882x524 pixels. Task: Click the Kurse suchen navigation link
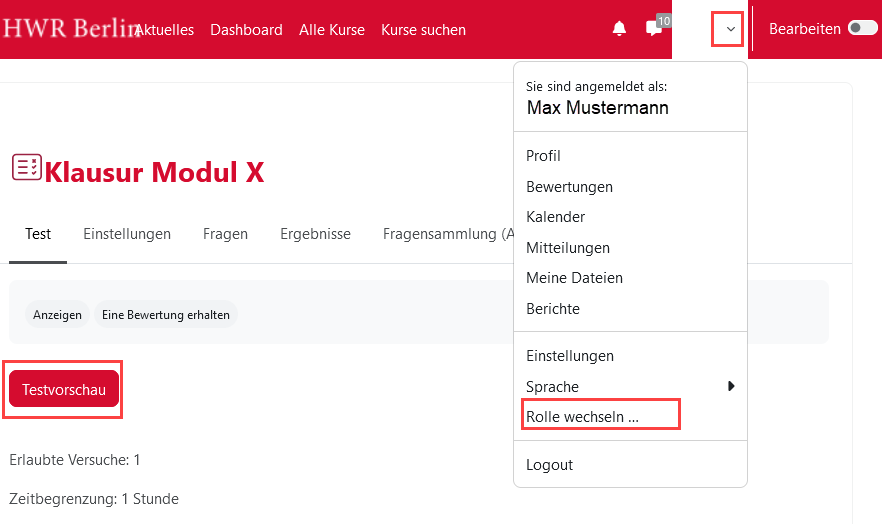pyautogui.click(x=423, y=30)
